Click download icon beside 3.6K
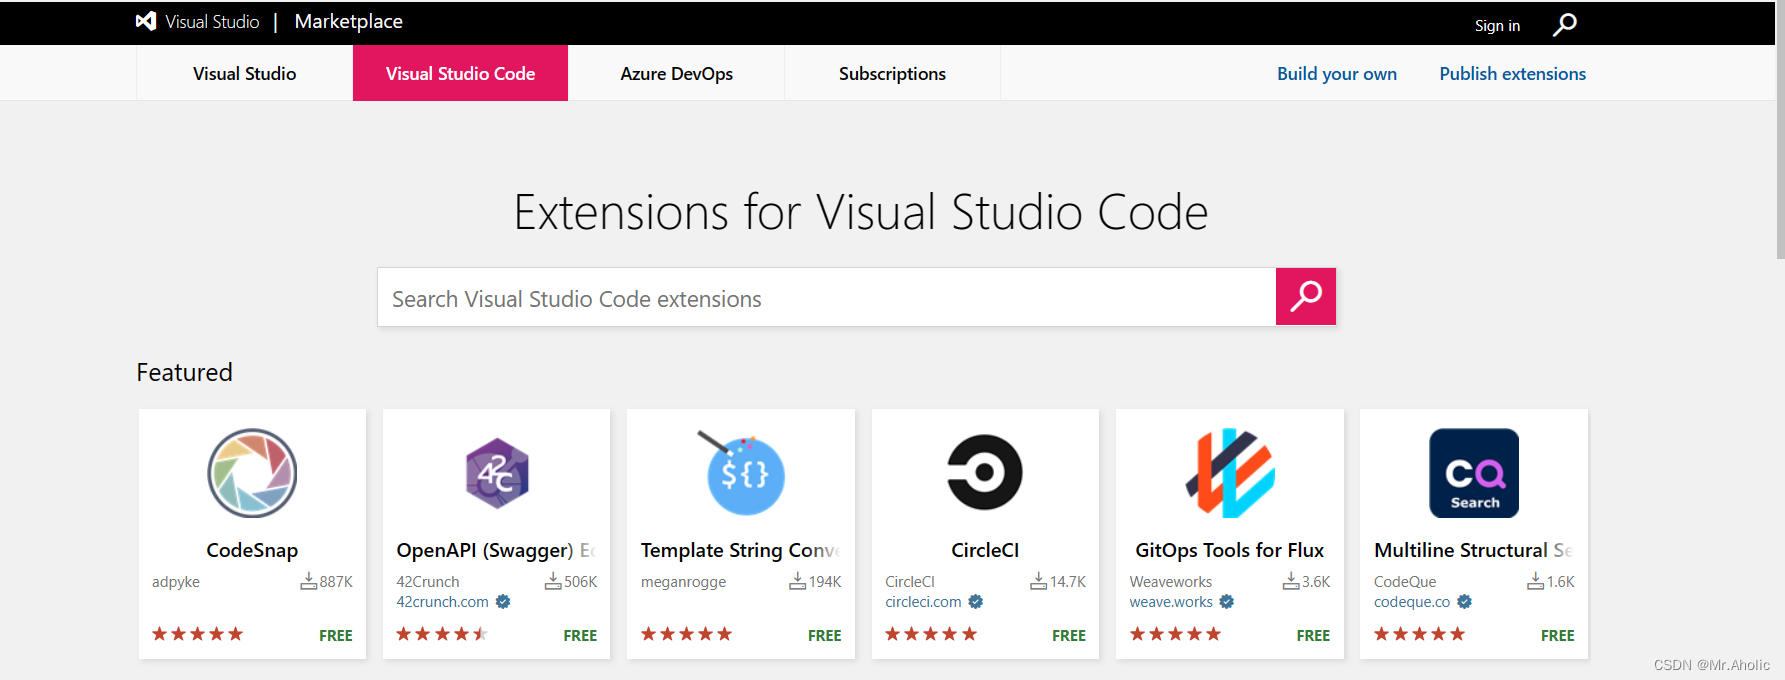The image size is (1785, 680). [x=1291, y=581]
